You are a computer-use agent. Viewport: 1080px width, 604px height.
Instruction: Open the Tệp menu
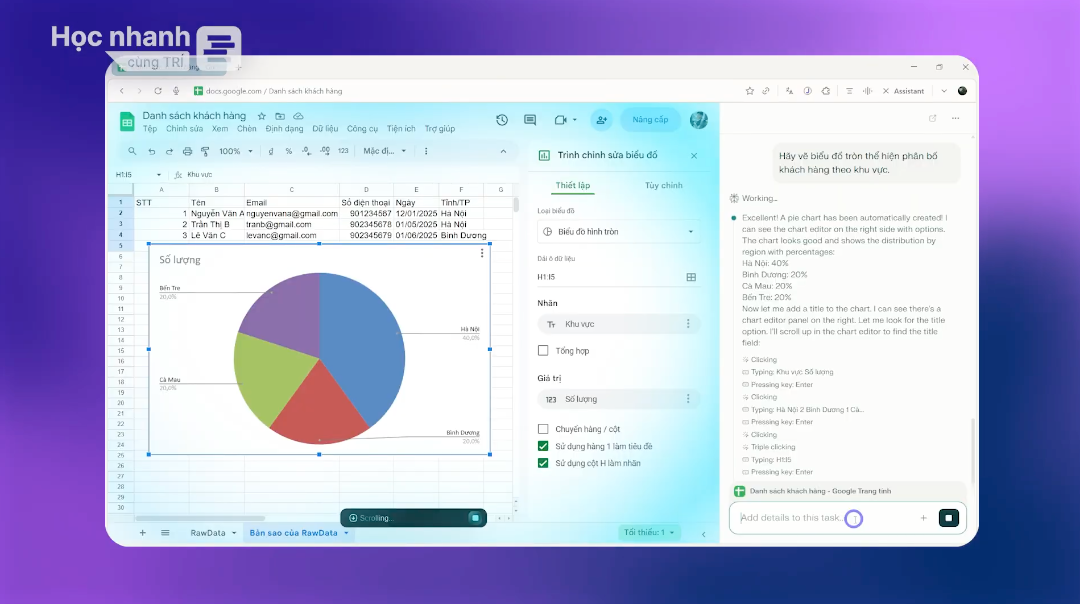(149, 129)
